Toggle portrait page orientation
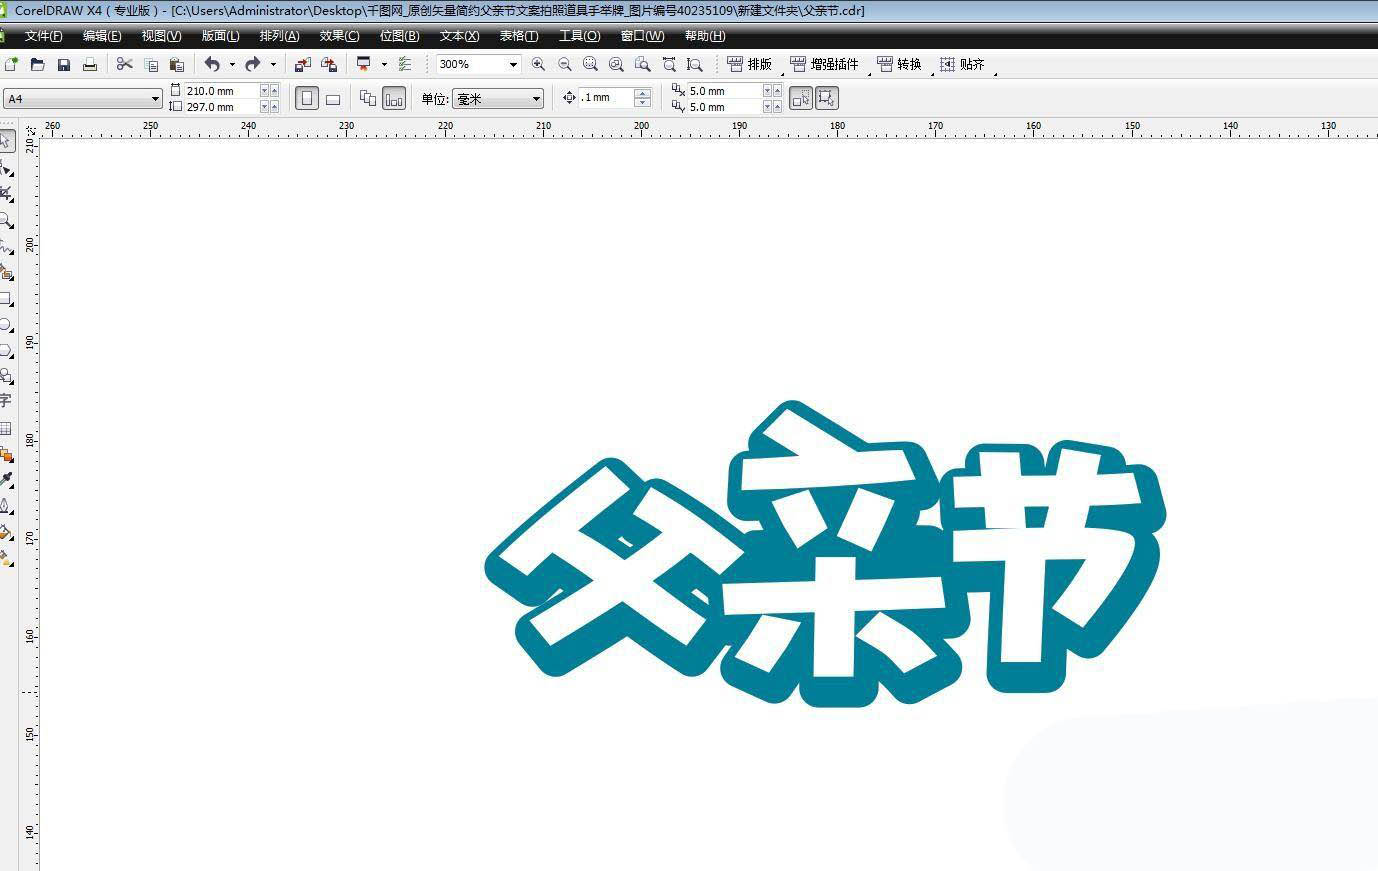1378x871 pixels. tap(307, 98)
